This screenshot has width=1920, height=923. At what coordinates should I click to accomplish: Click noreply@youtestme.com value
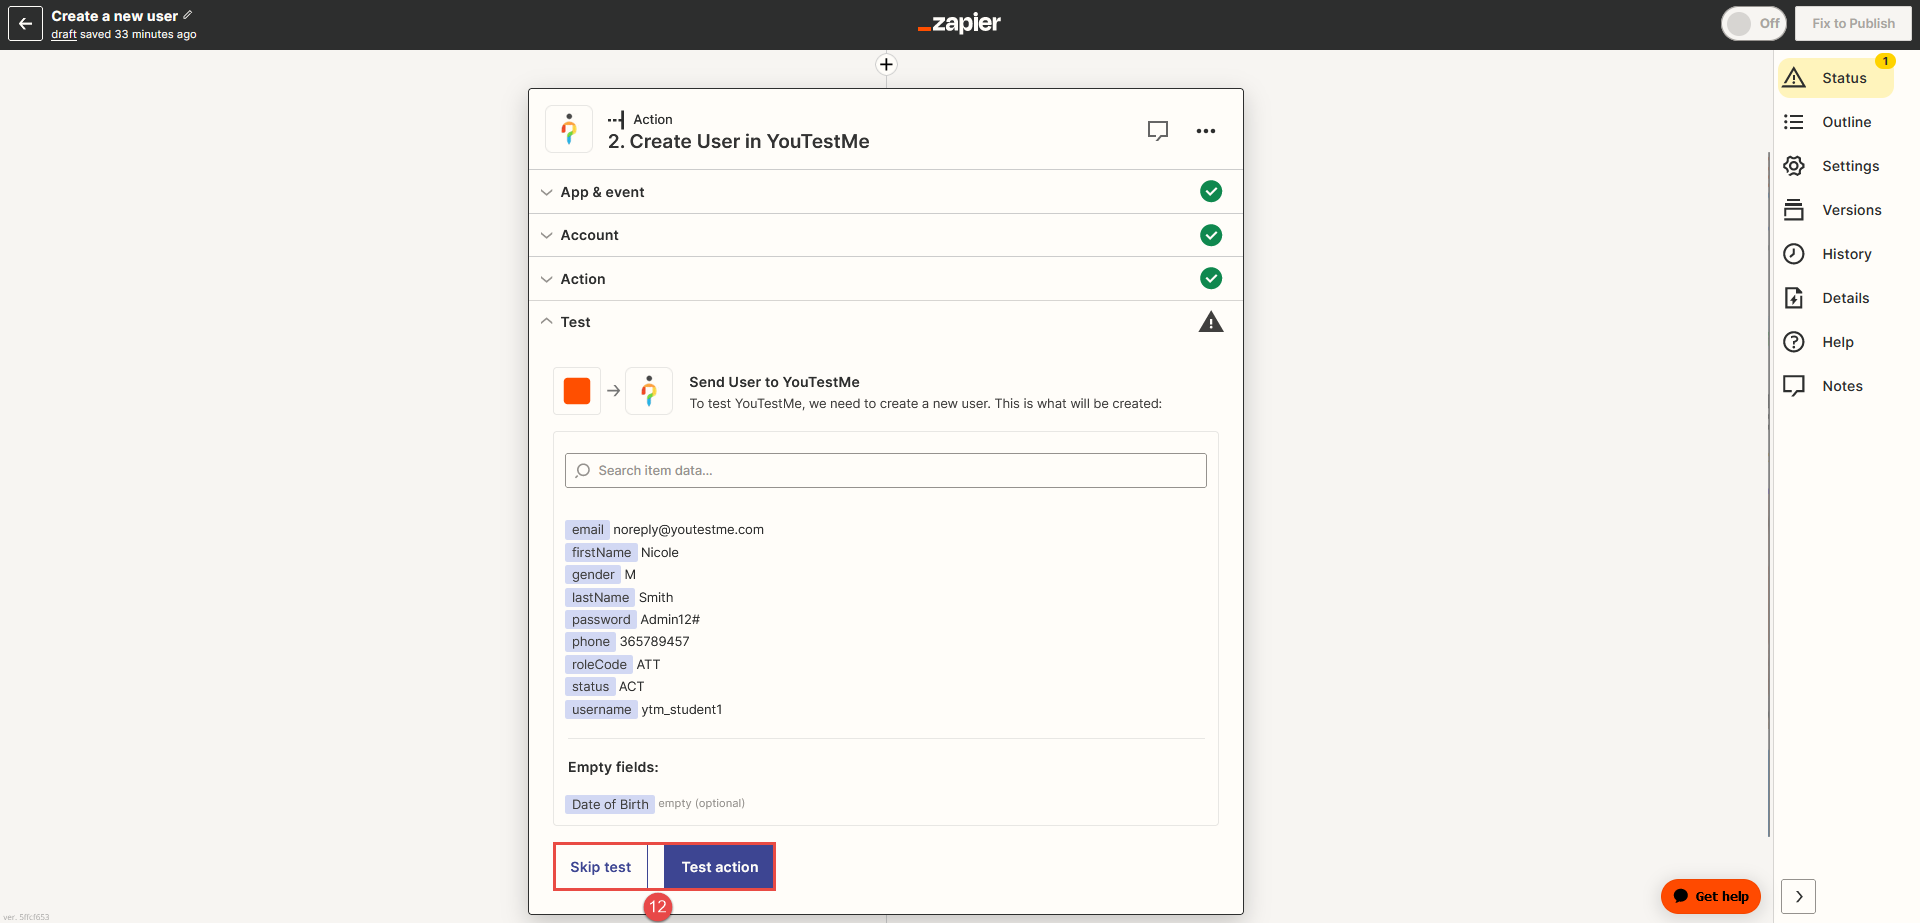[688, 530]
